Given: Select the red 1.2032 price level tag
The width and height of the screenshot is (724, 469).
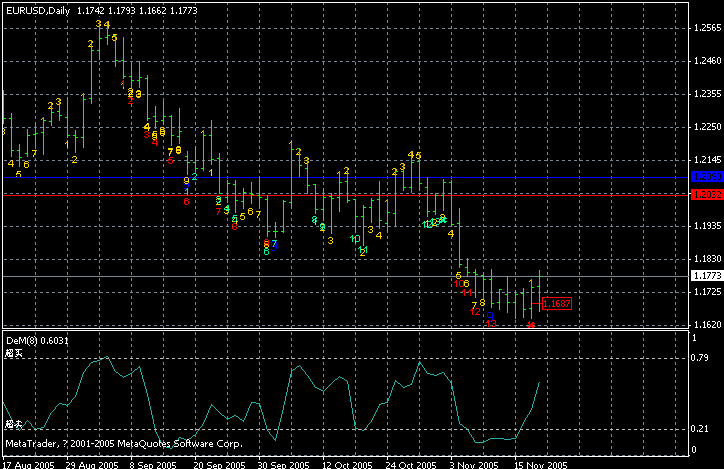Looking at the screenshot, I should point(707,195).
